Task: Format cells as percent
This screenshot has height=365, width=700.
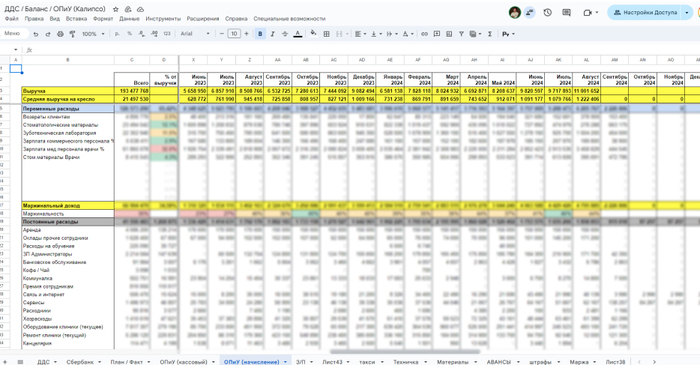Action: click(129, 34)
